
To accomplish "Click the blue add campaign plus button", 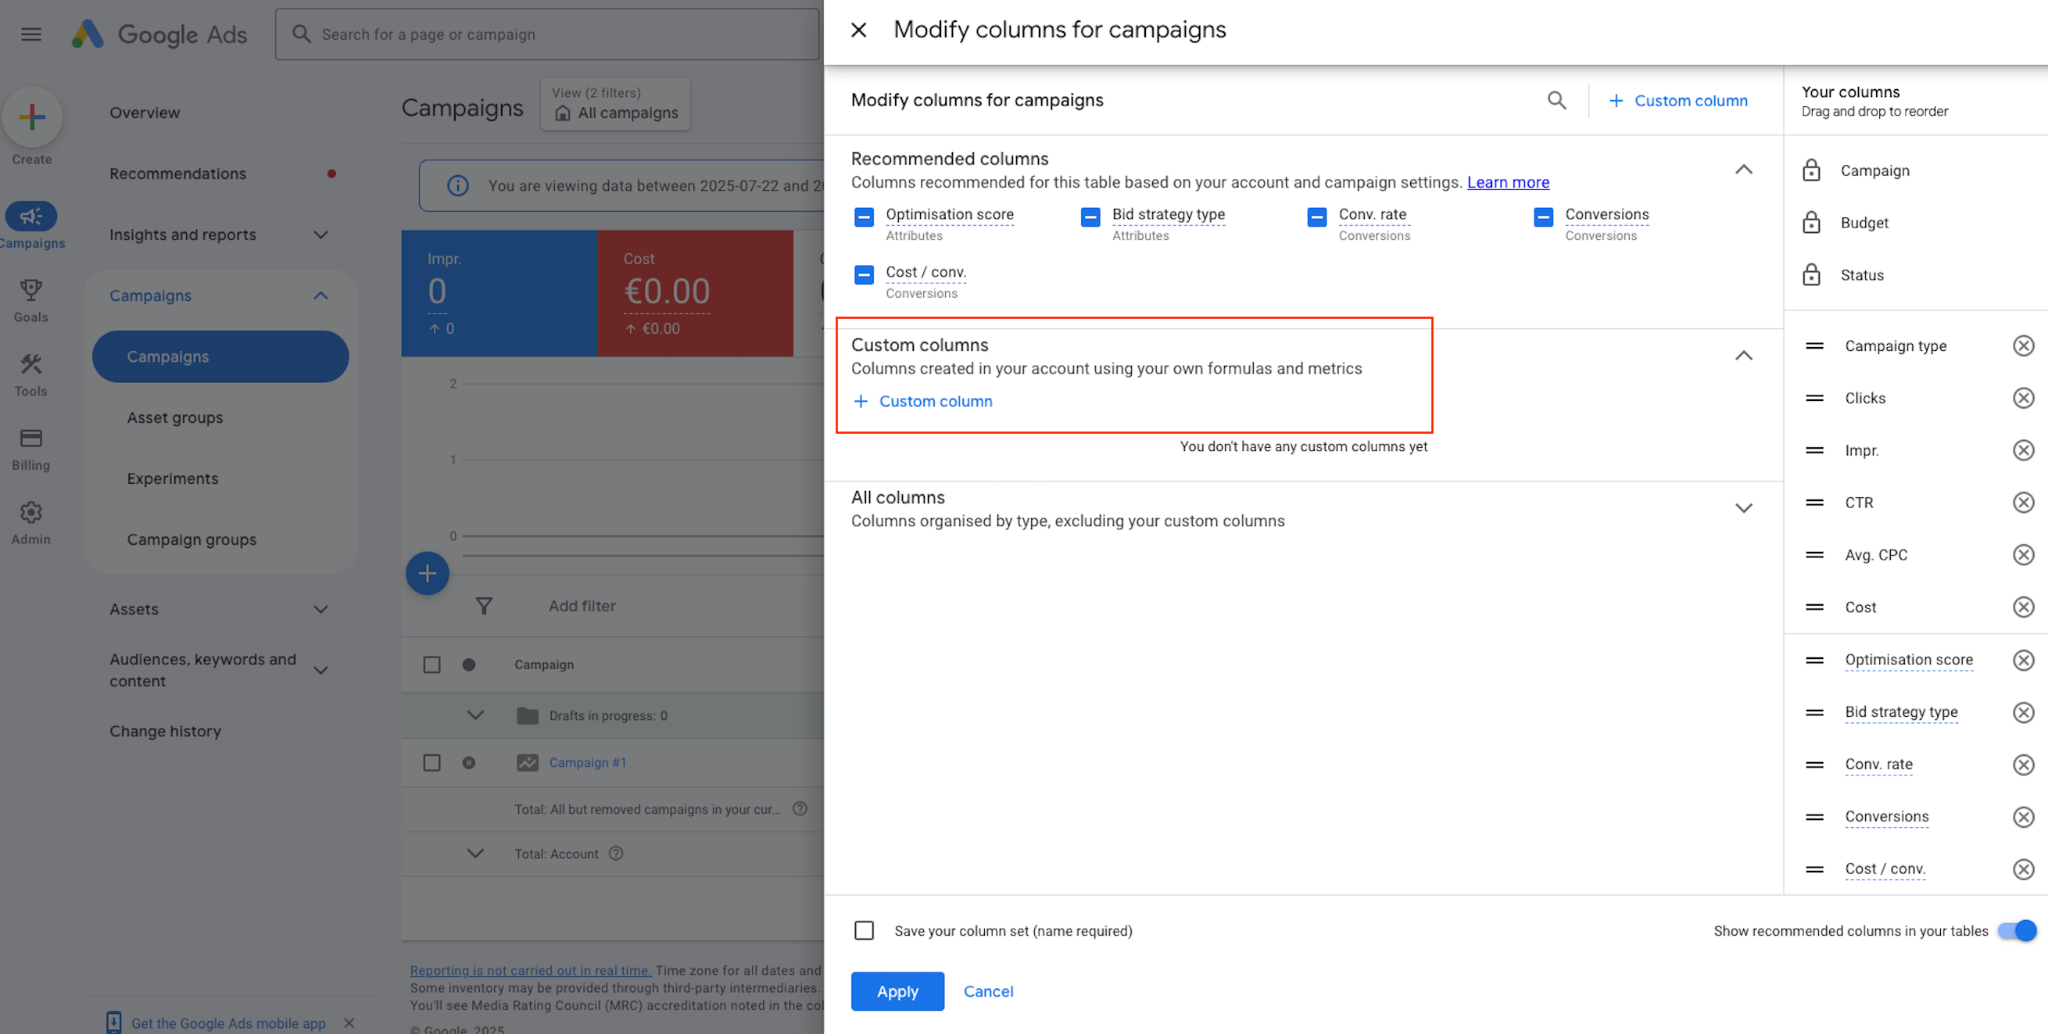I will (x=427, y=573).
